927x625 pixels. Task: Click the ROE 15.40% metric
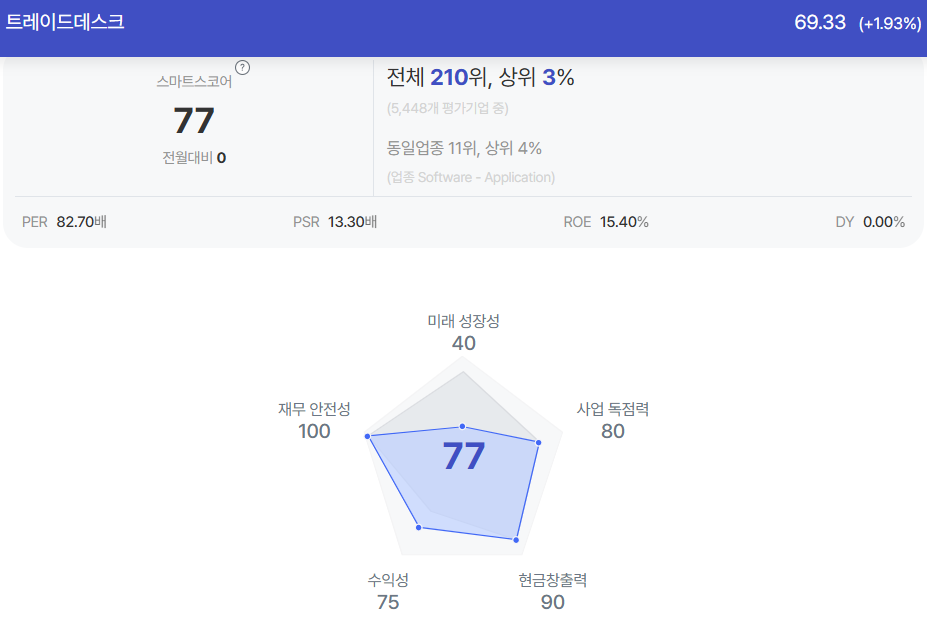(x=606, y=222)
